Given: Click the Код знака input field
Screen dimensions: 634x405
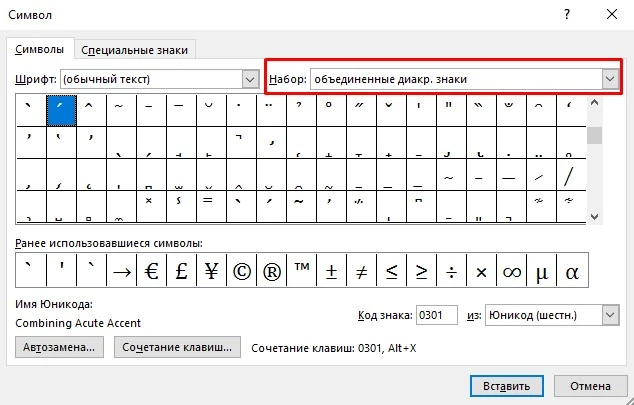Looking at the screenshot, I should pyautogui.click(x=436, y=315).
